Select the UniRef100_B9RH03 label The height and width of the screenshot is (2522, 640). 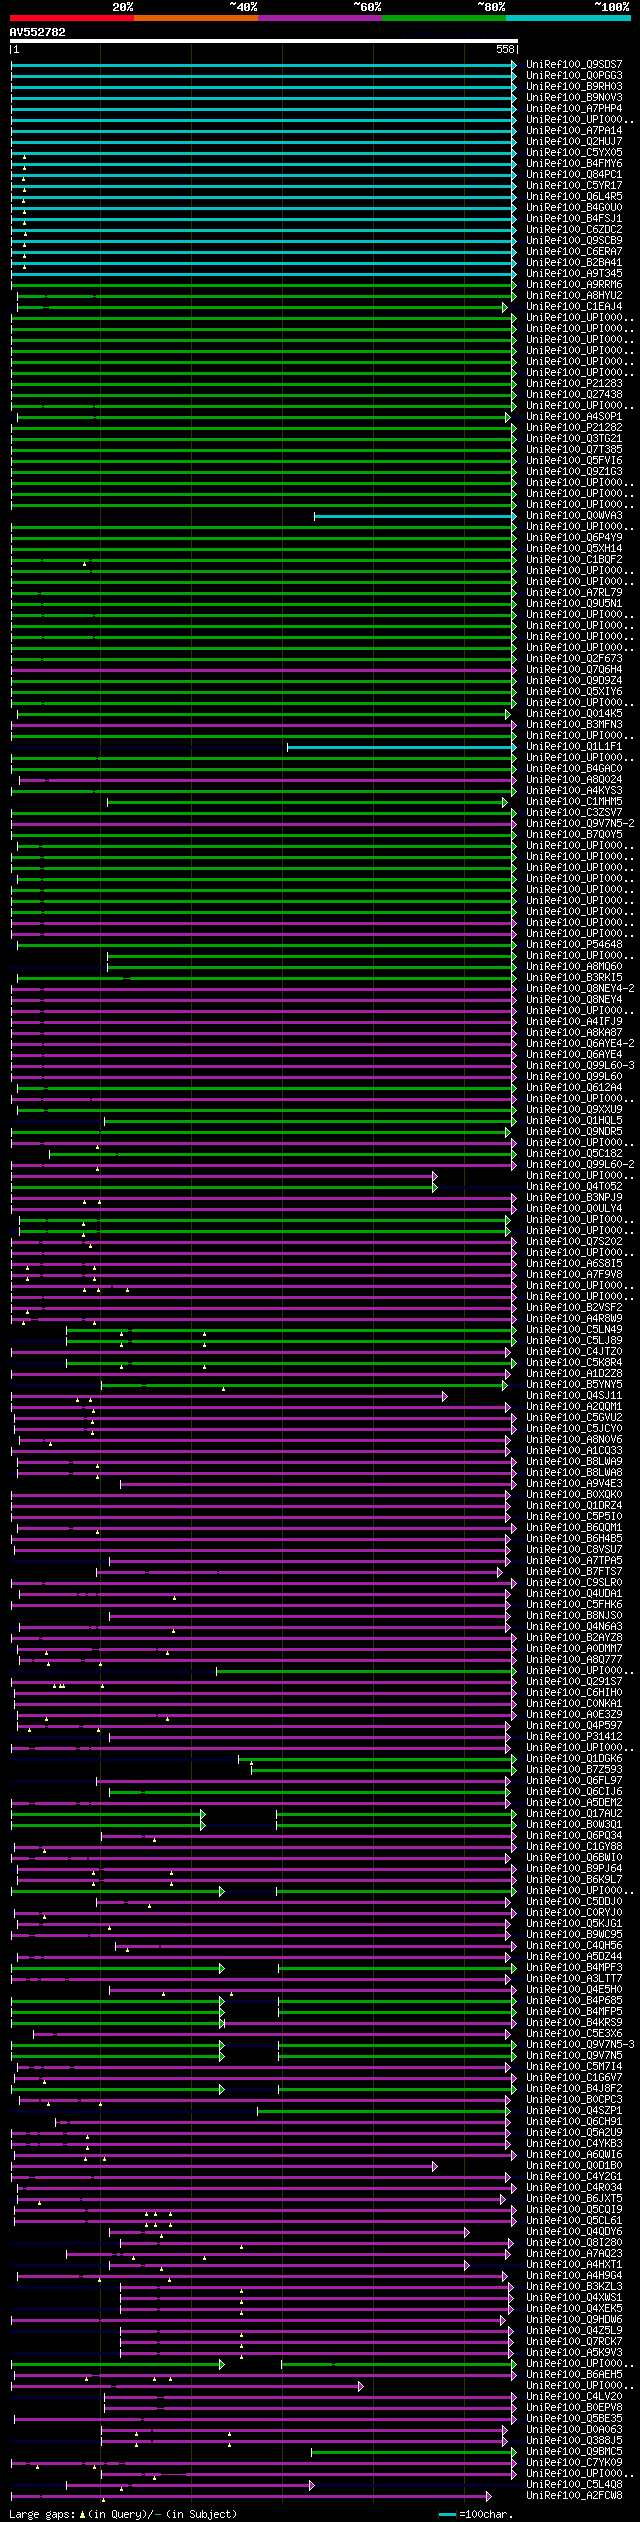click(574, 87)
